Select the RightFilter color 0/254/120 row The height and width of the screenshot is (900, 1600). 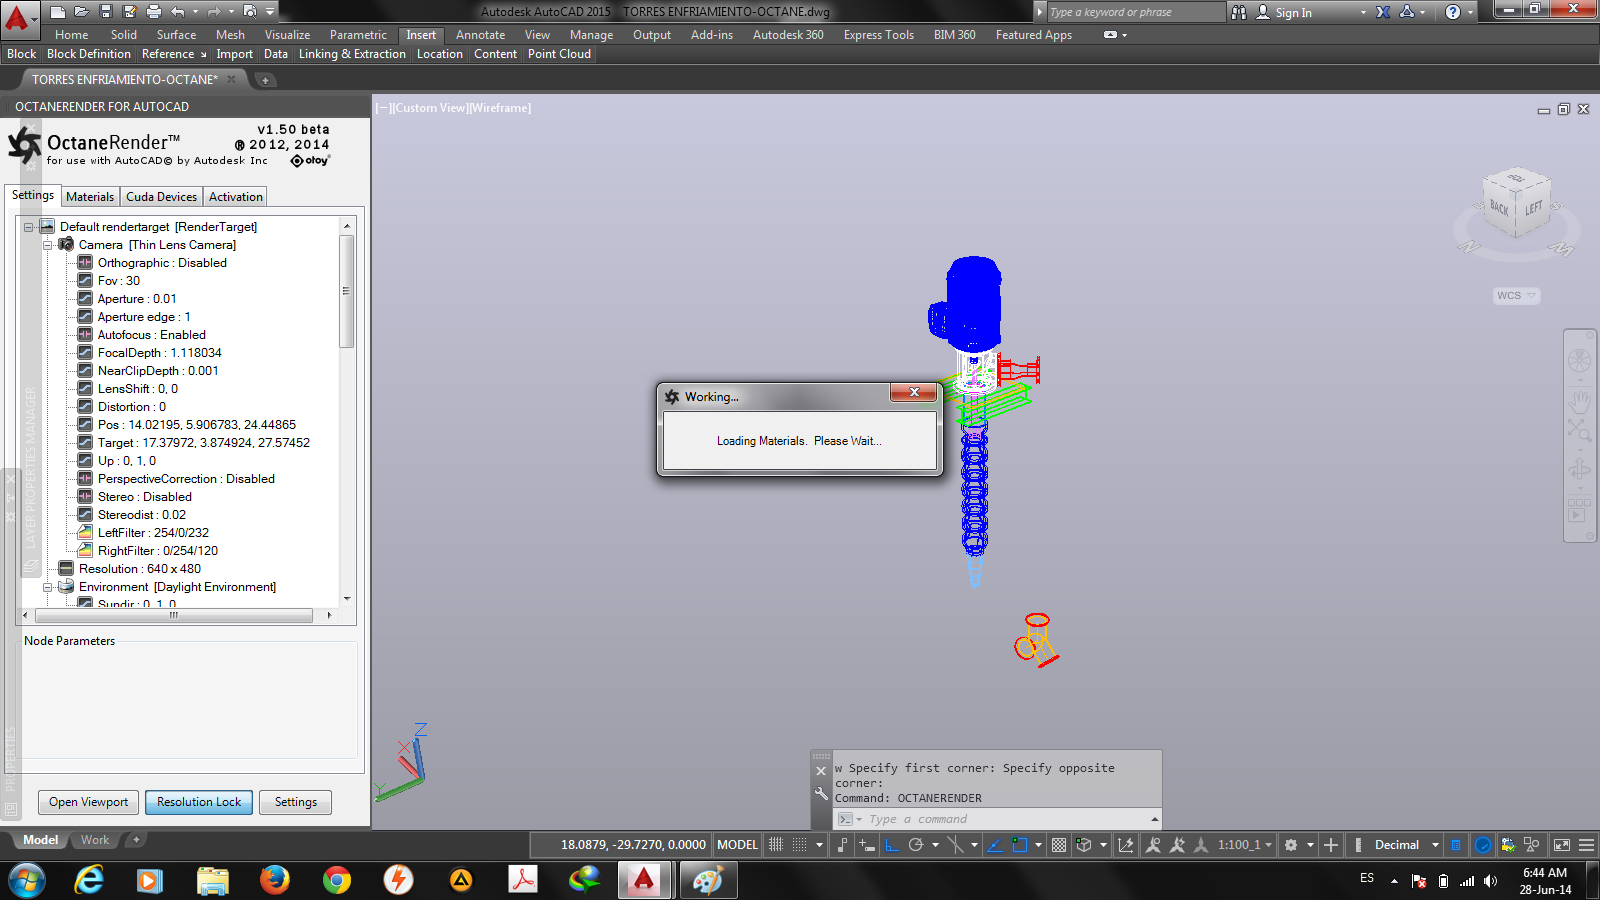(x=157, y=551)
